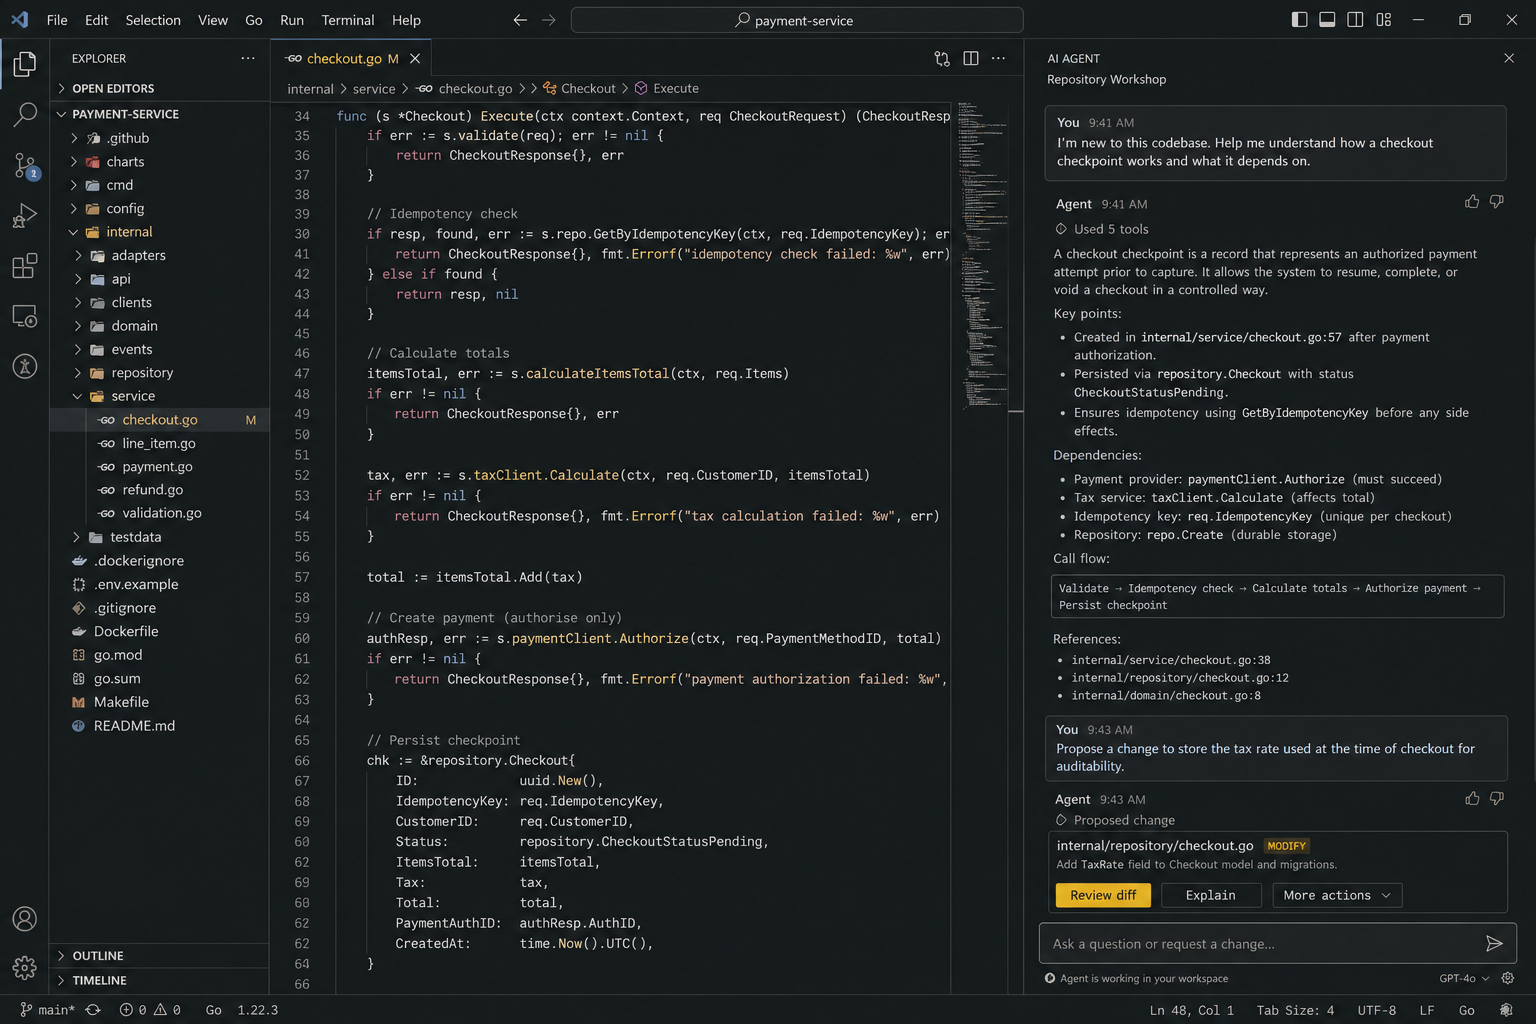The image size is (1536, 1024).
Task: Click the editor minimap code overview
Action: point(982,255)
